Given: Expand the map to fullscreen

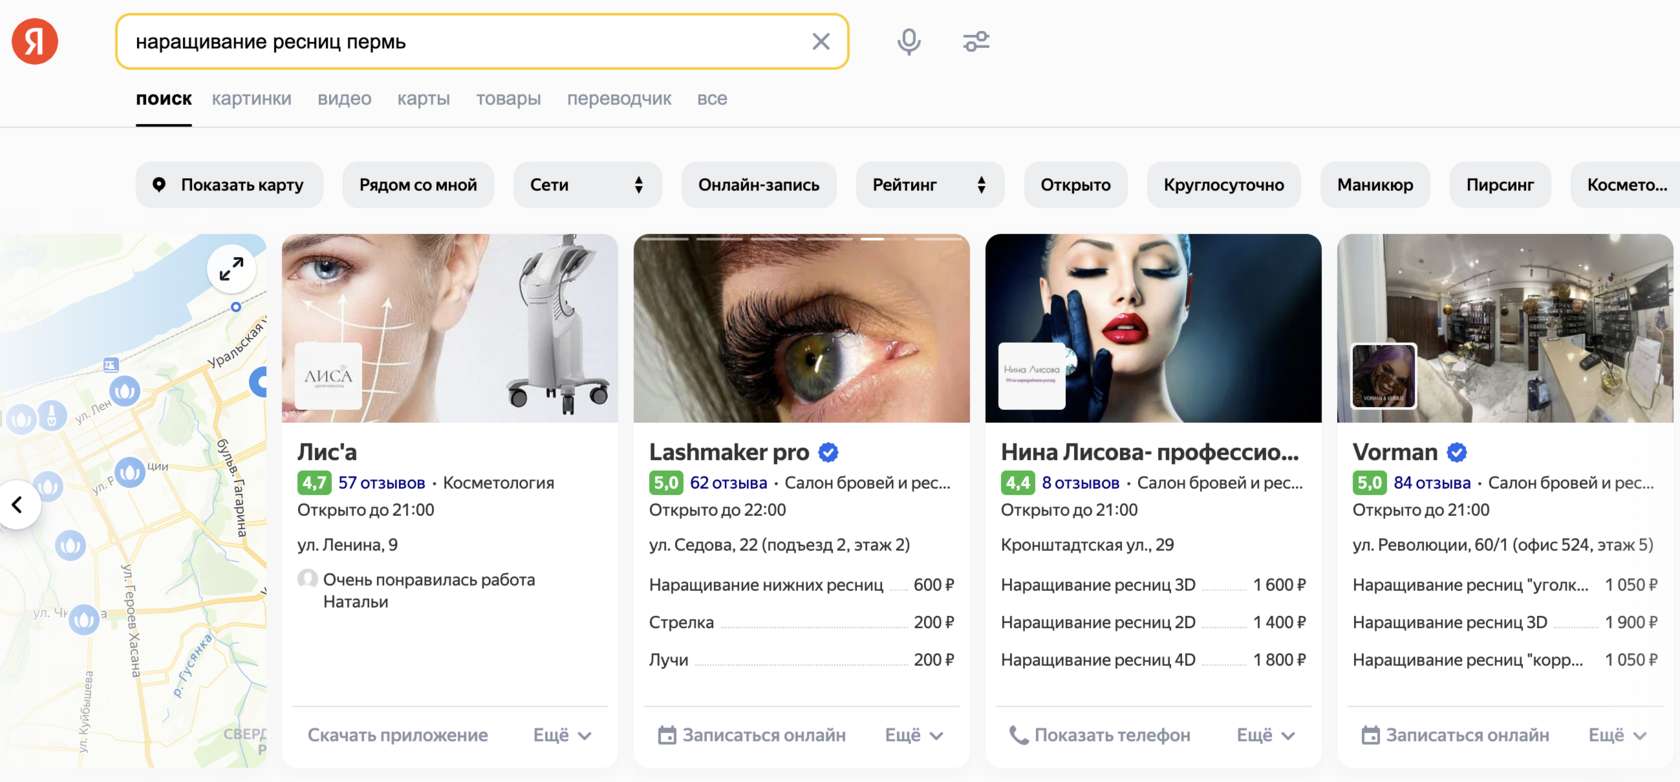Looking at the screenshot, I should point(231,269).
